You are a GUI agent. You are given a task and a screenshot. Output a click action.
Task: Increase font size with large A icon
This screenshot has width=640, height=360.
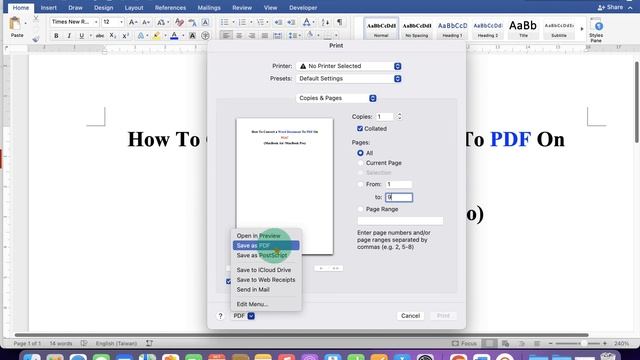133,22
